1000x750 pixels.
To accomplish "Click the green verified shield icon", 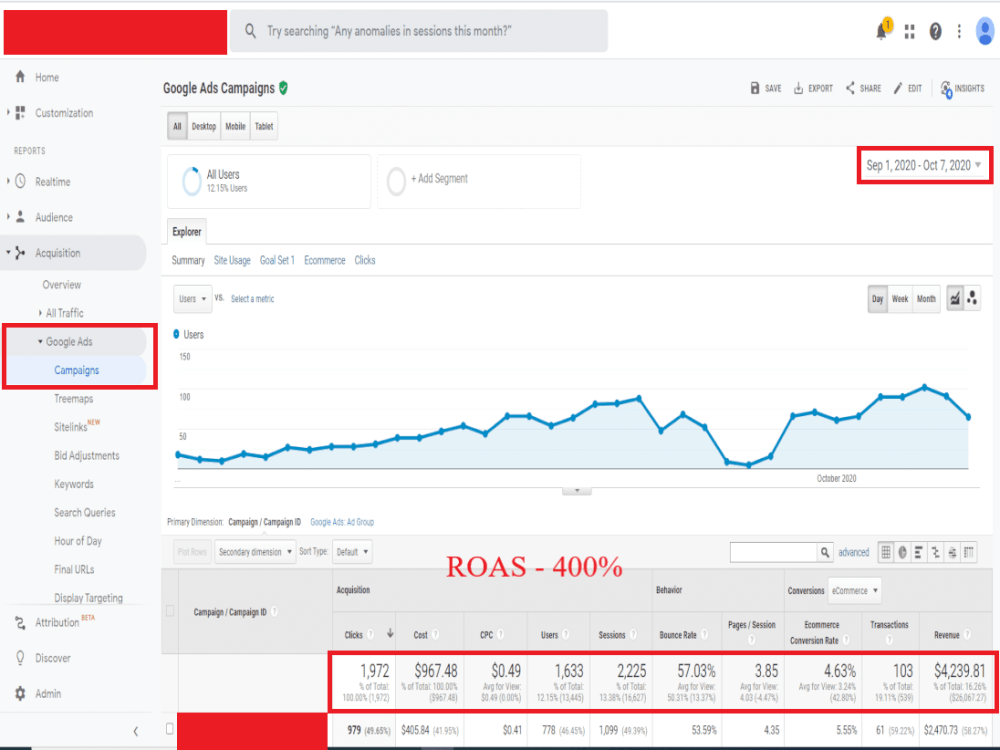I will [283, 88].
